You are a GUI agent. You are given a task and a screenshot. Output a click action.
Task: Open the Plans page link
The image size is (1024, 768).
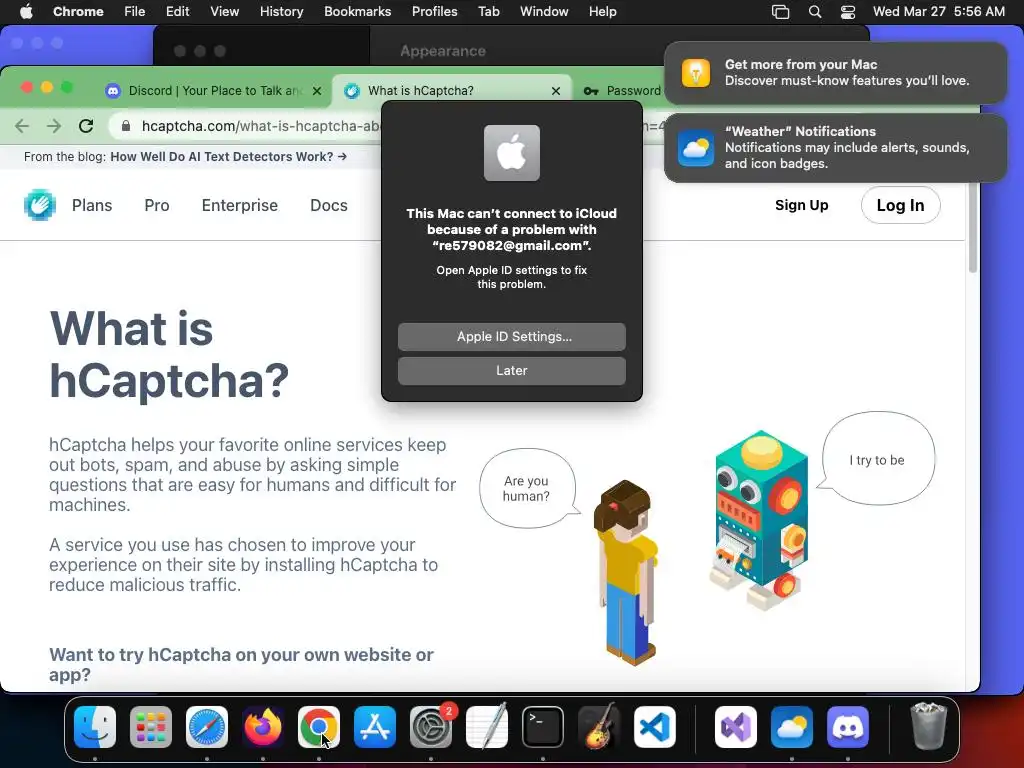tap(92, 205)
